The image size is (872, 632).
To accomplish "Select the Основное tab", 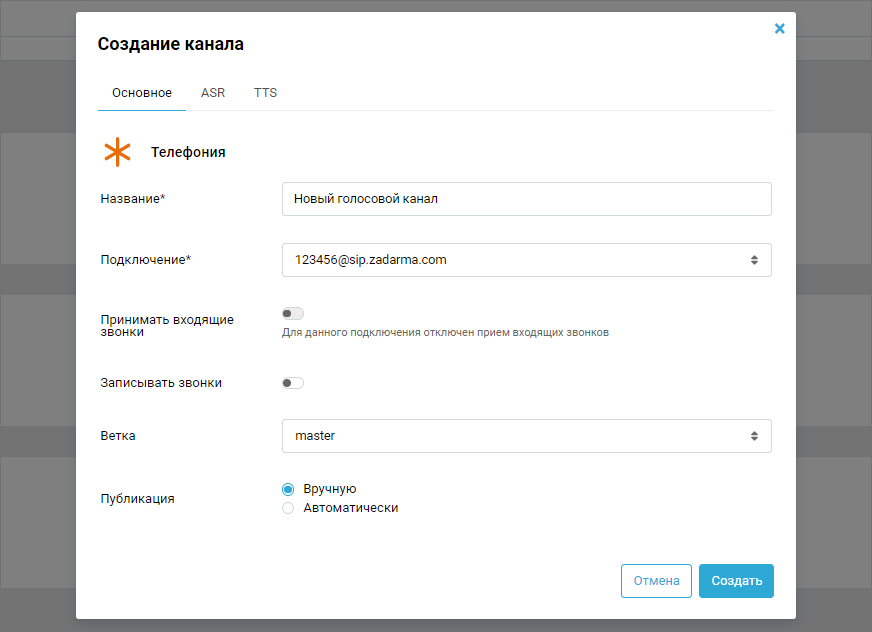I will click(142, 93).
